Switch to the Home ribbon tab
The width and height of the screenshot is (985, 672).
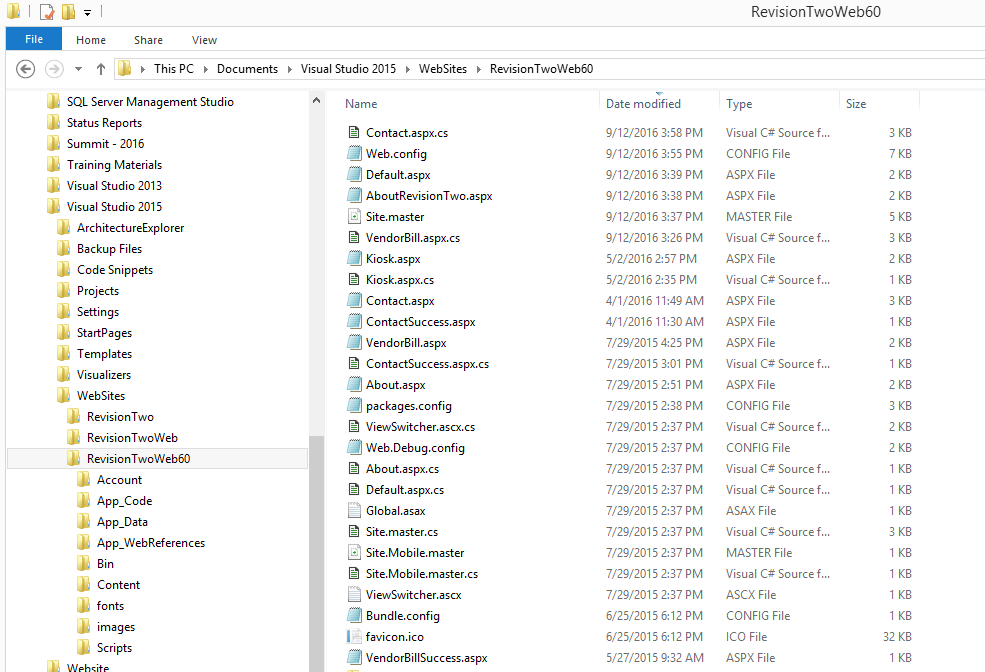pyautogui.click(x=90, y=40)
